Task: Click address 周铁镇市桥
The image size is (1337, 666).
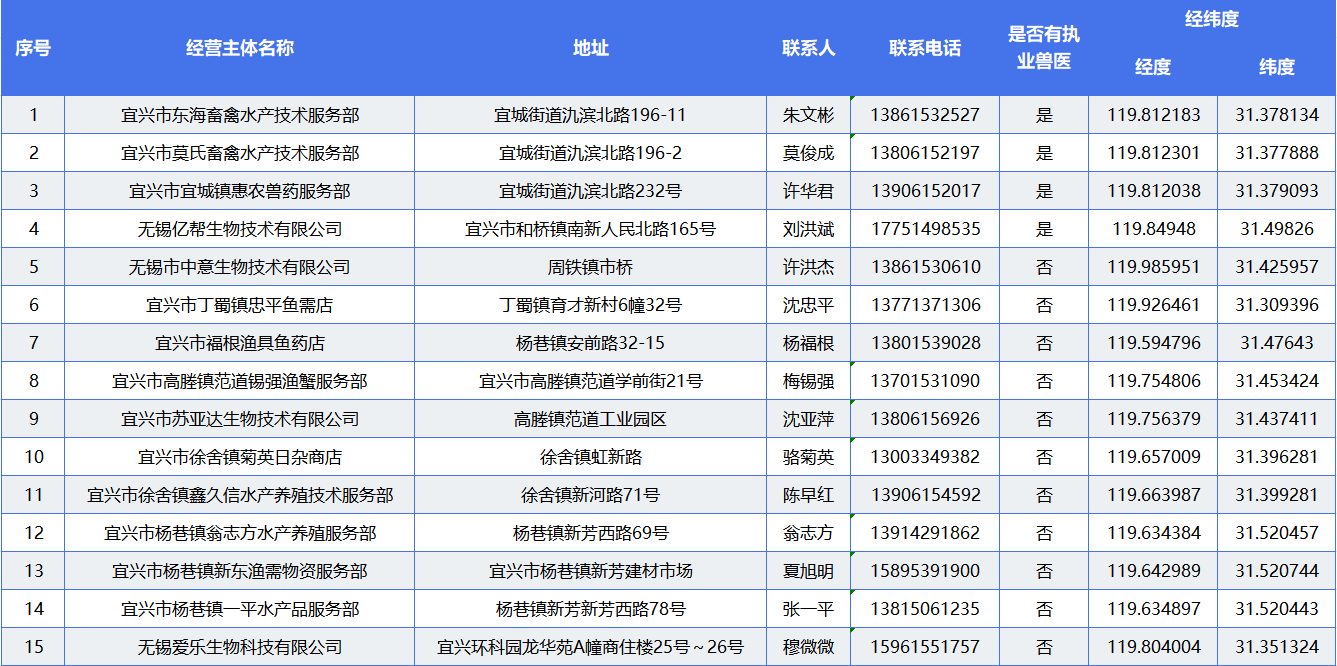Action: [x=591, y=267]
